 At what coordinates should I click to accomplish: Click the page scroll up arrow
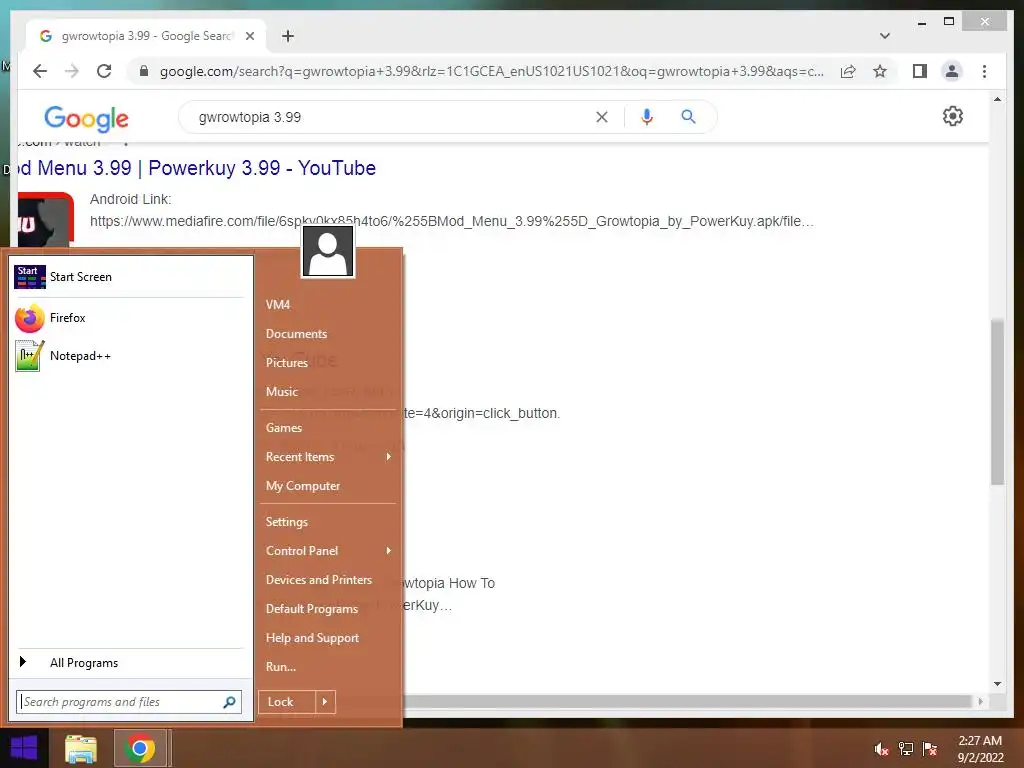pyautogui.click(x=997, y=100)
